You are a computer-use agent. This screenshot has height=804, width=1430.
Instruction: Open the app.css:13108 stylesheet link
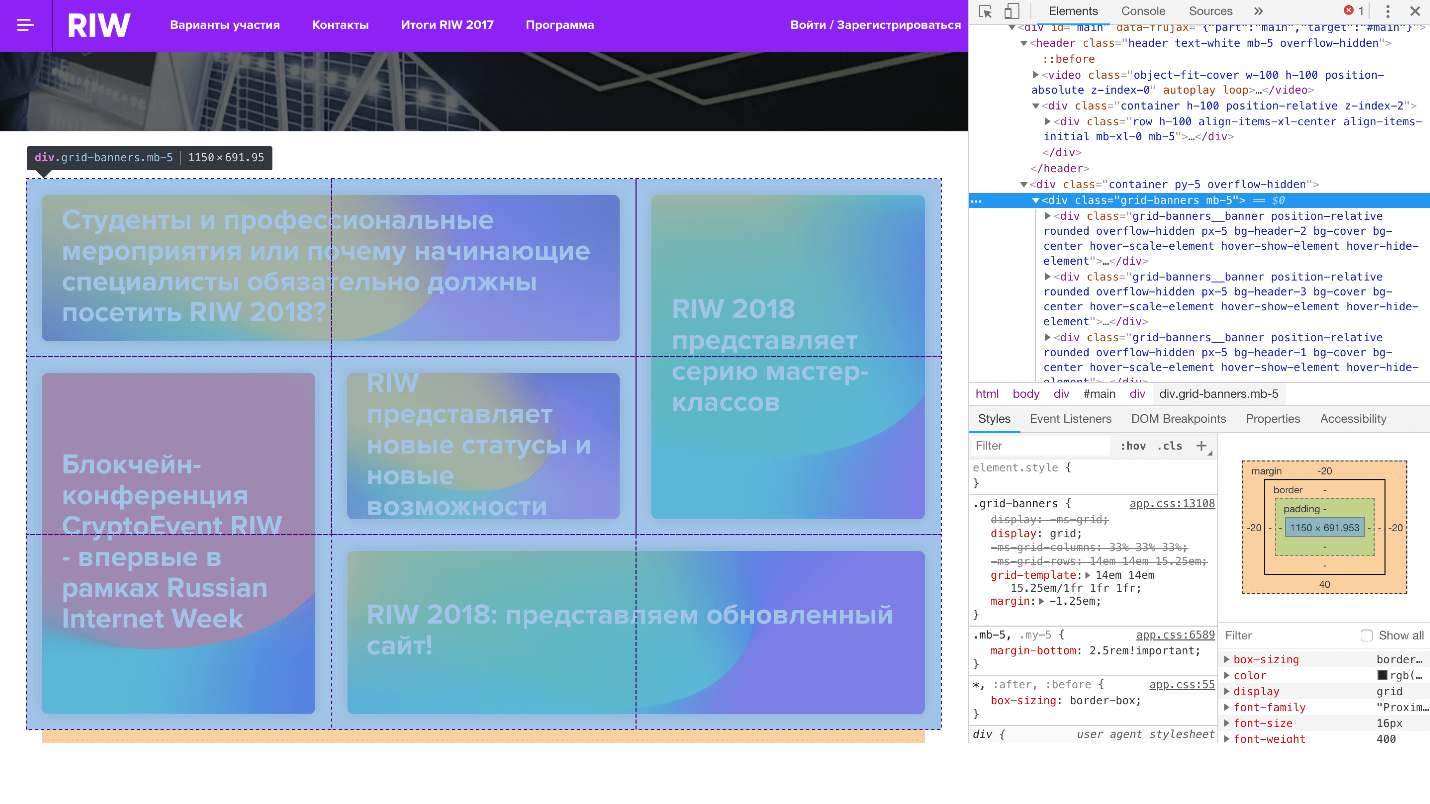1172,503
